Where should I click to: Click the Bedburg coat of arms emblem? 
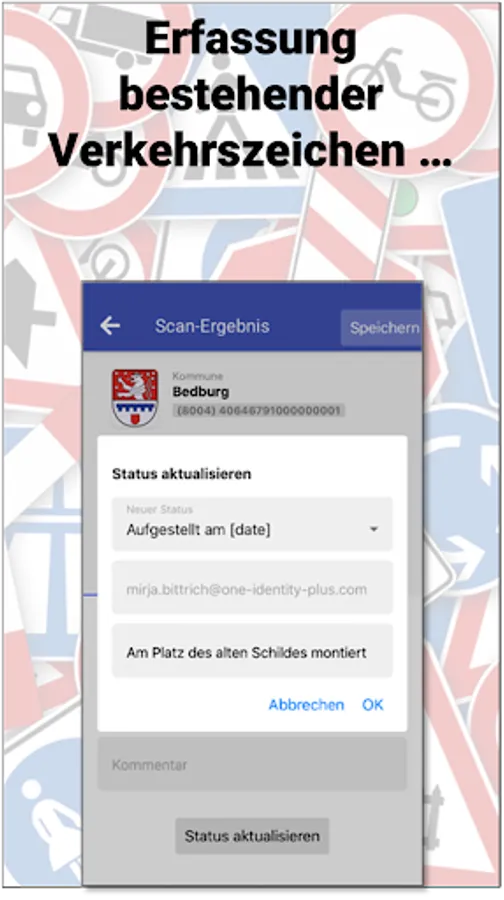(135, 397)
